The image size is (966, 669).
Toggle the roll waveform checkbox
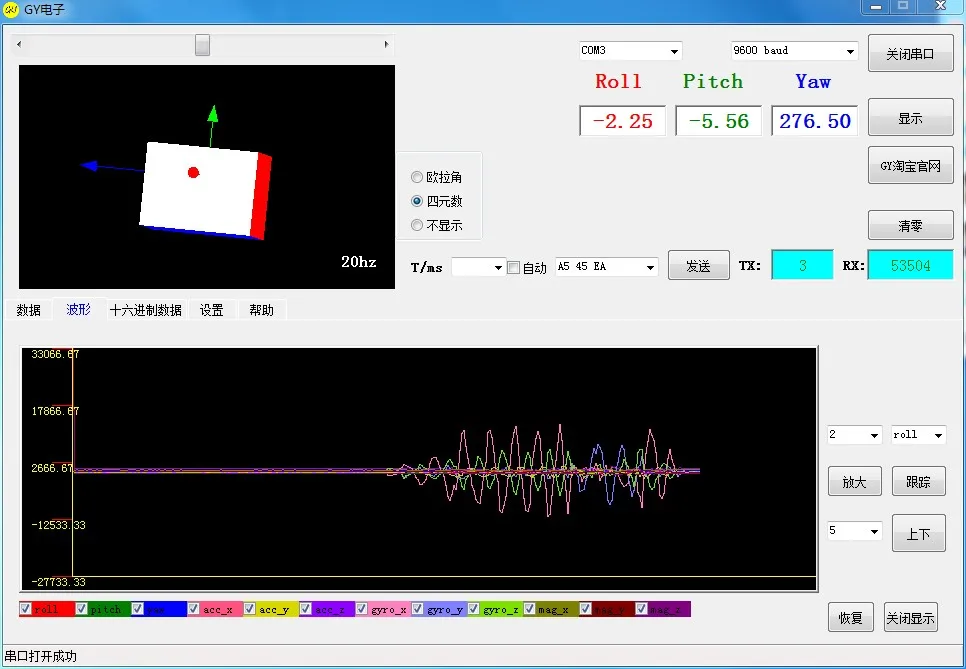tap(25, 609)
